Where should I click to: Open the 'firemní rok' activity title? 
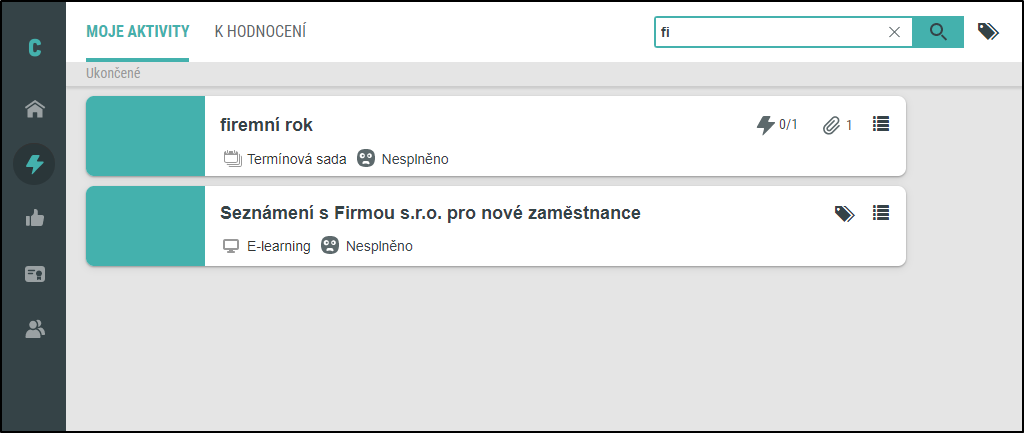click(x=266, y=125)
